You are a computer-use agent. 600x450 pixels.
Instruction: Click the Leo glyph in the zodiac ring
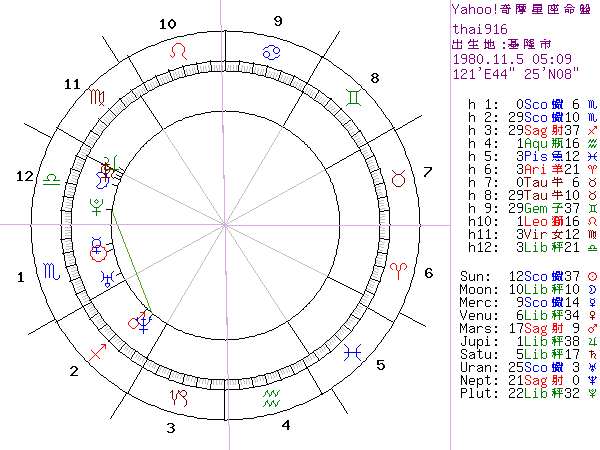pos(178,49)
